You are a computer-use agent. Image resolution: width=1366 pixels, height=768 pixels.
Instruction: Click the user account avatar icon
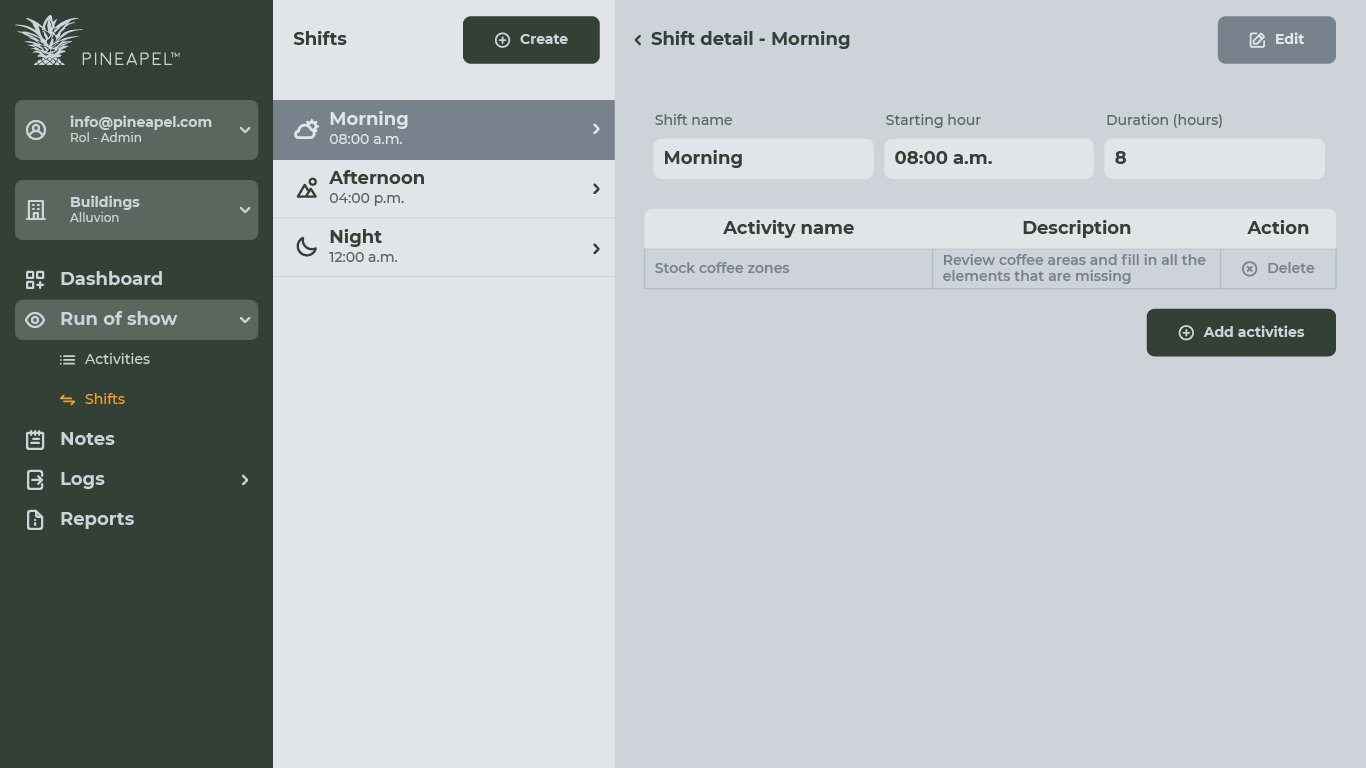coord(36,130)
